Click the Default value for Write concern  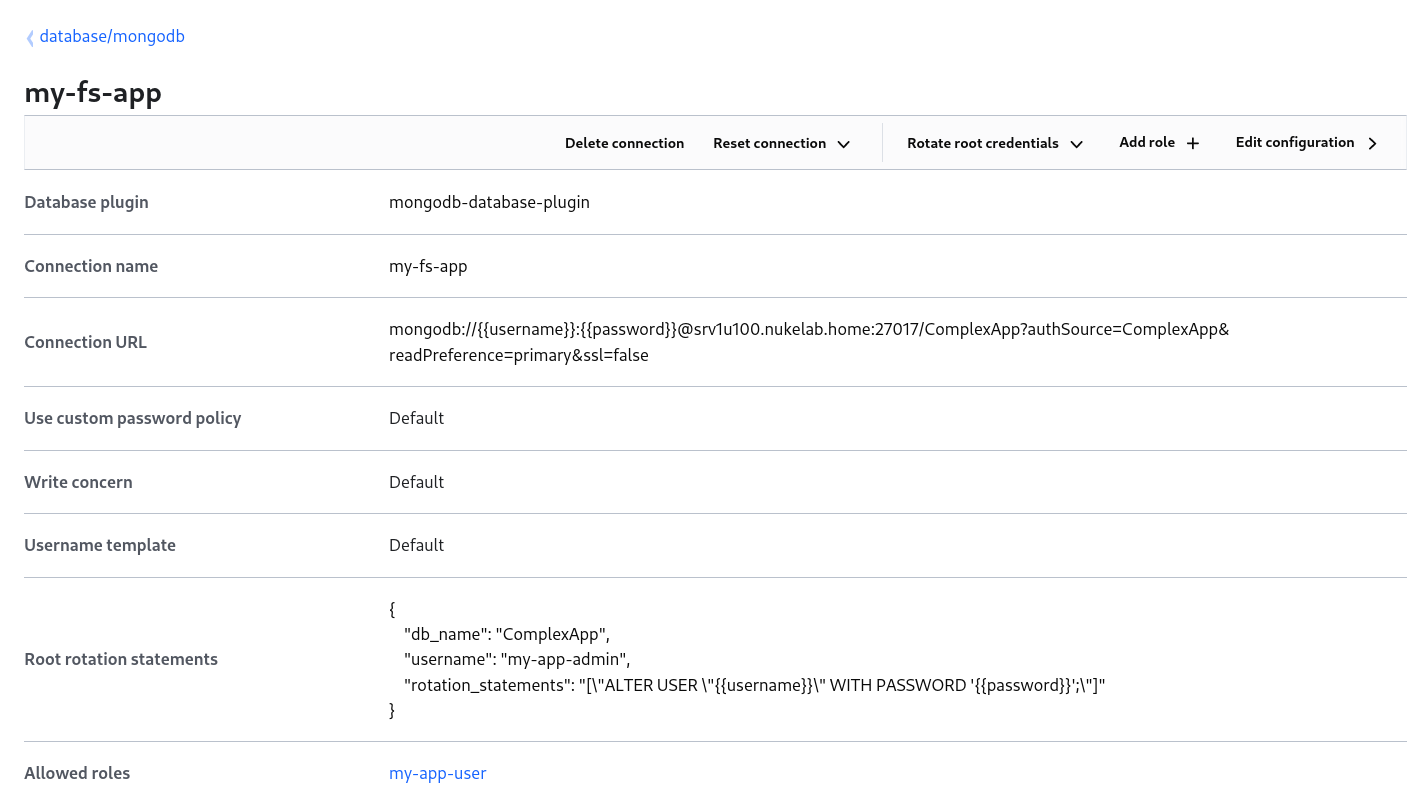tap(416, 482)
